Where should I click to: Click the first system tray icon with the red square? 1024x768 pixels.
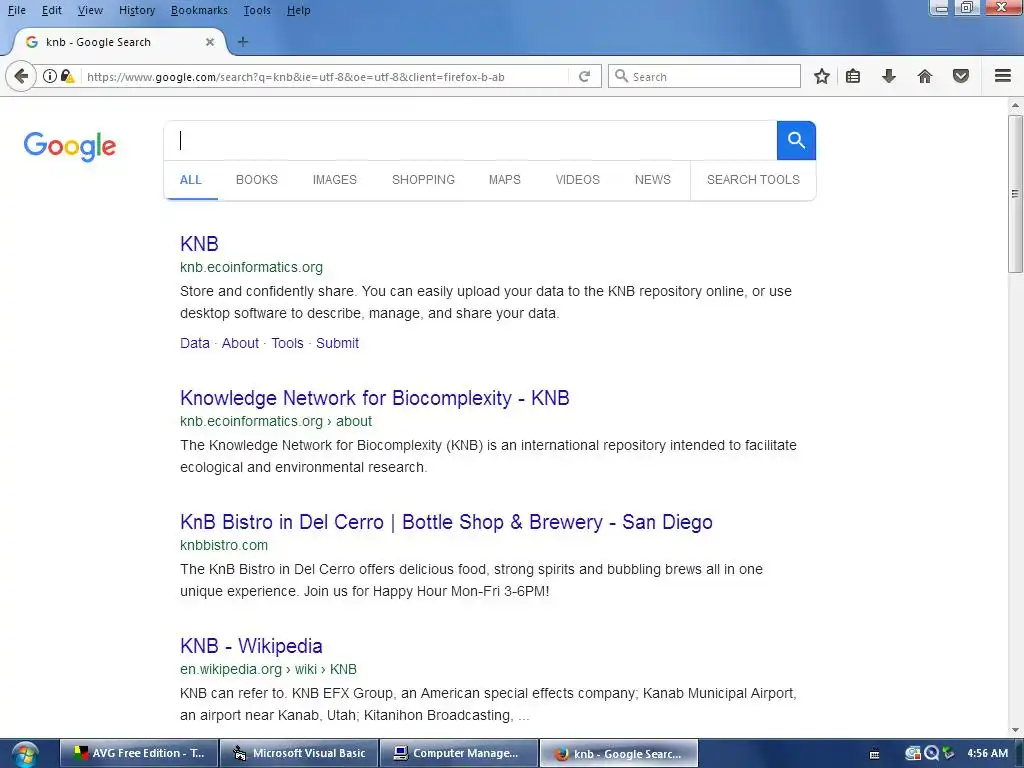click(913, 753)
